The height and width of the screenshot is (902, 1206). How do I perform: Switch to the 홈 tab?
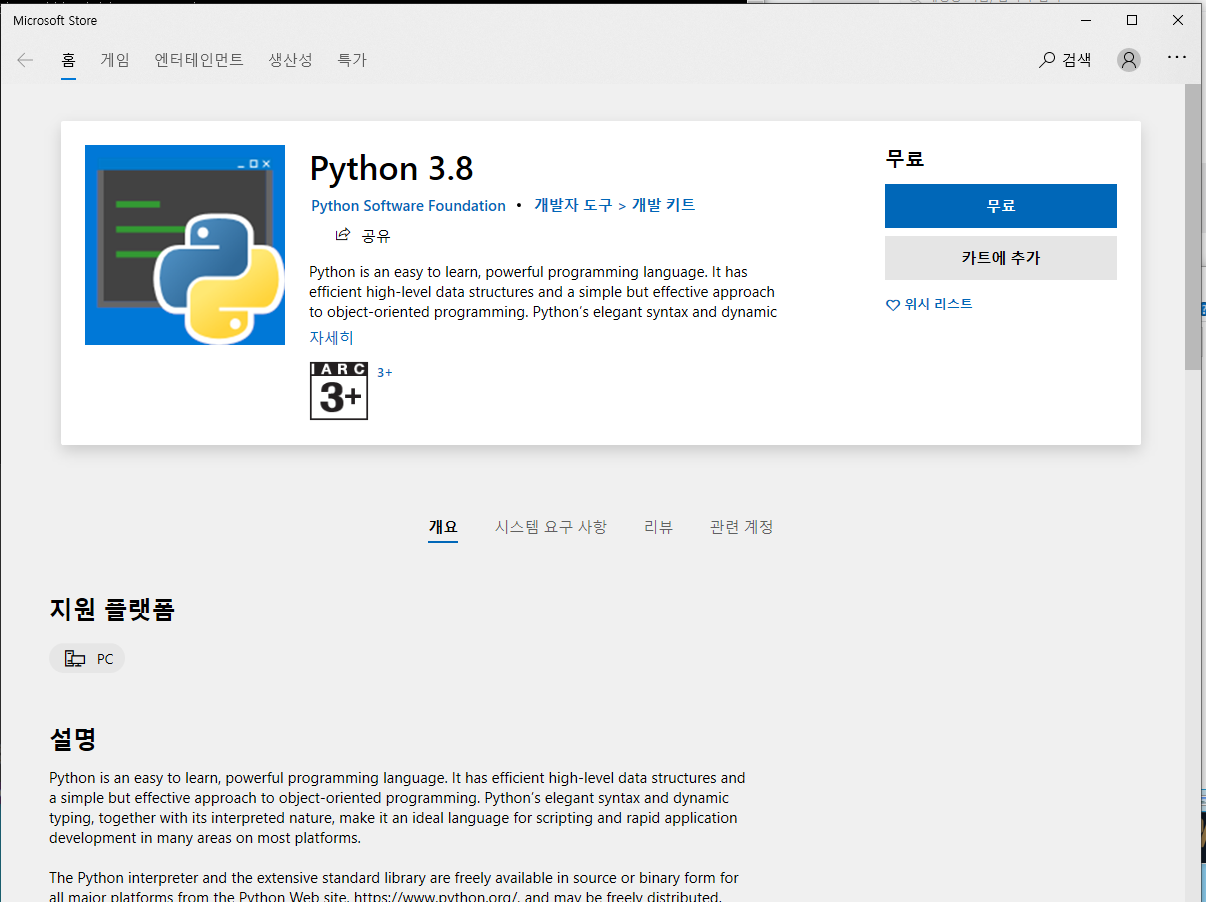(x=68, y=60)
